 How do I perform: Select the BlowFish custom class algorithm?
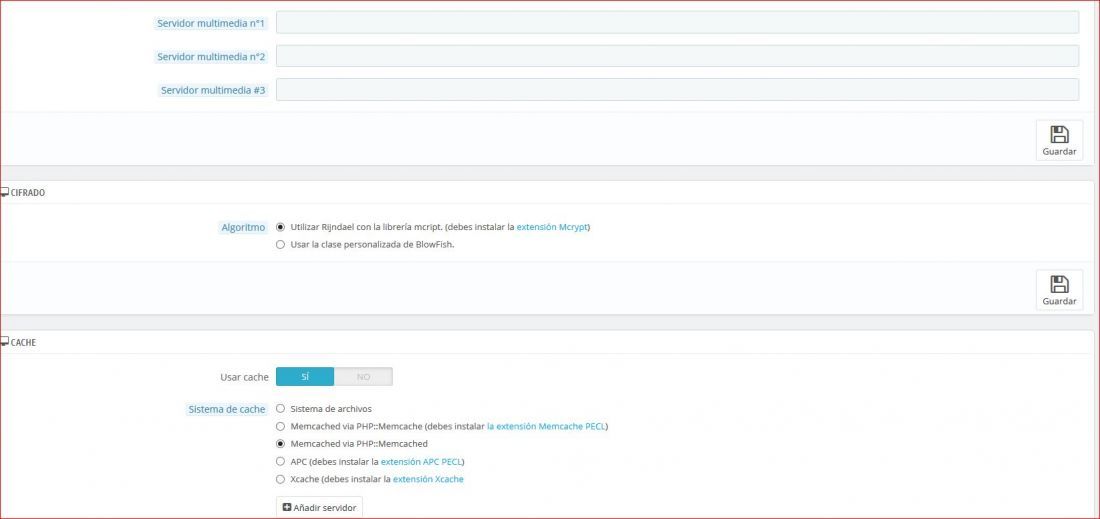coord(281,245)
